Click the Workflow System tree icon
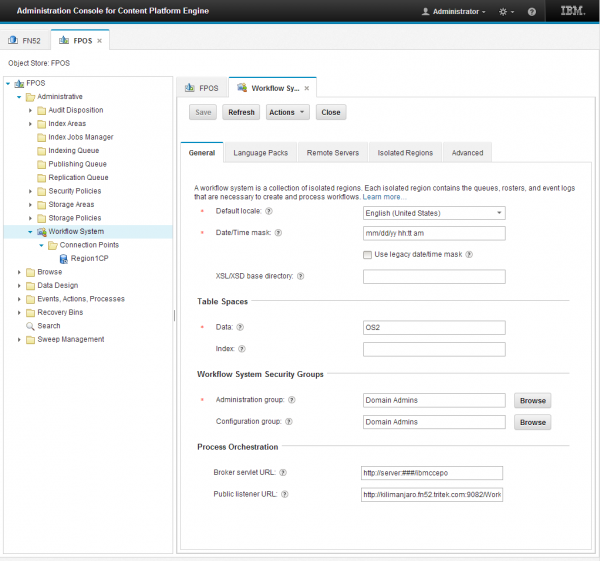The width and height of the screenshot is (600, 561). [x=41, y=232]
